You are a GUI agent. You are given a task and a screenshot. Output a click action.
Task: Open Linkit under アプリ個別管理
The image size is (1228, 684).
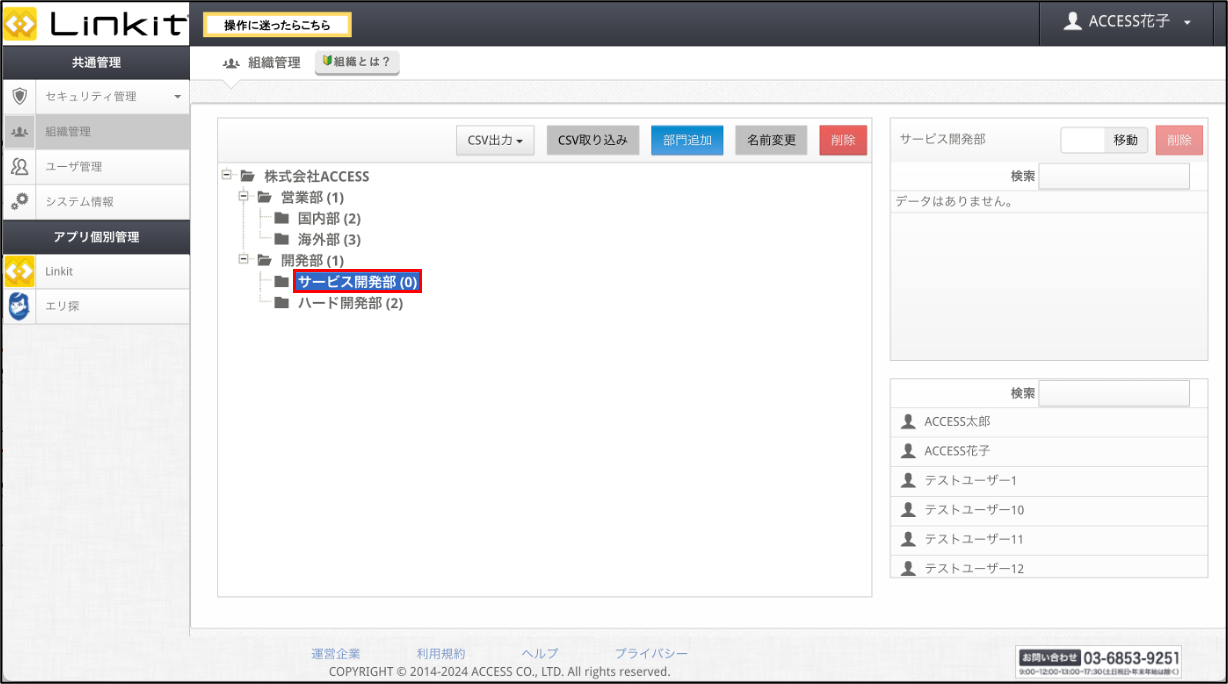(x=95, y=271)
